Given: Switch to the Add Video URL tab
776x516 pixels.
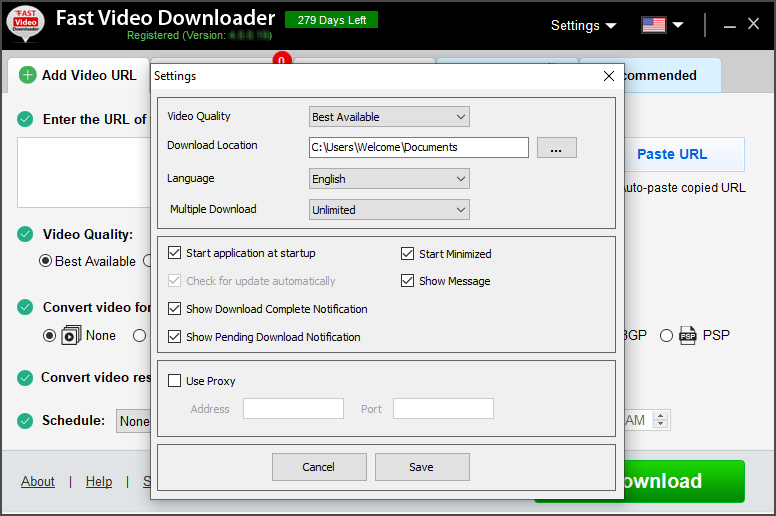Looking at the screenshot, I should [x=78, y=75].
